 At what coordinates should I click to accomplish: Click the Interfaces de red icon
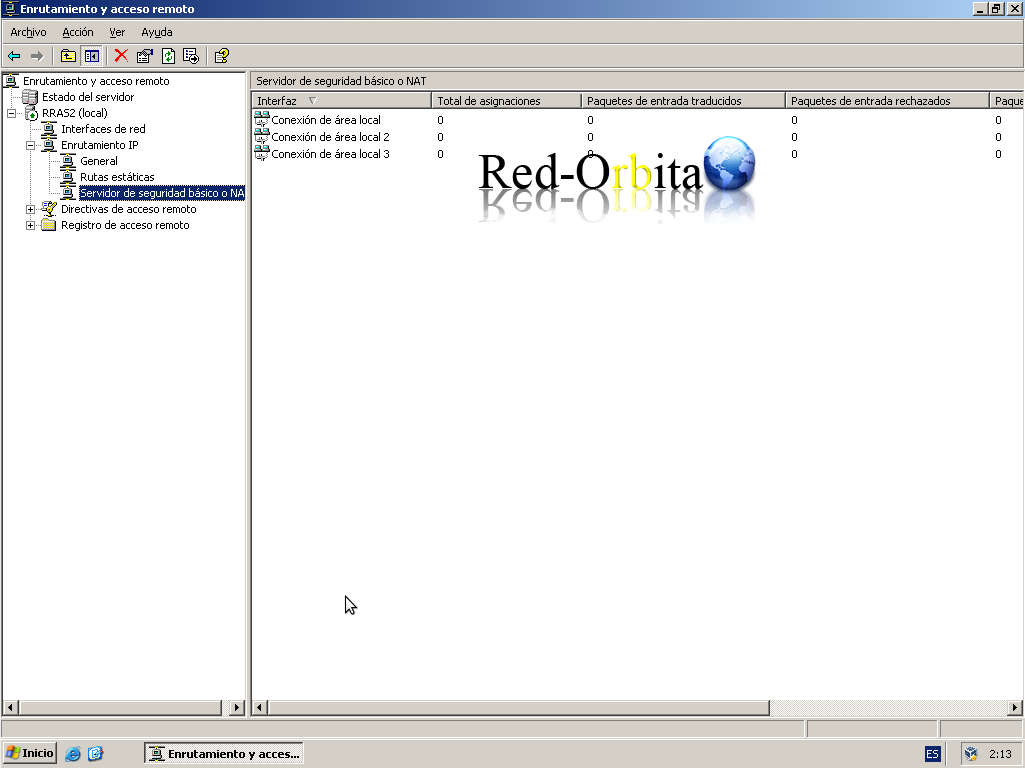pyautogui.click(x=49, y=129)
